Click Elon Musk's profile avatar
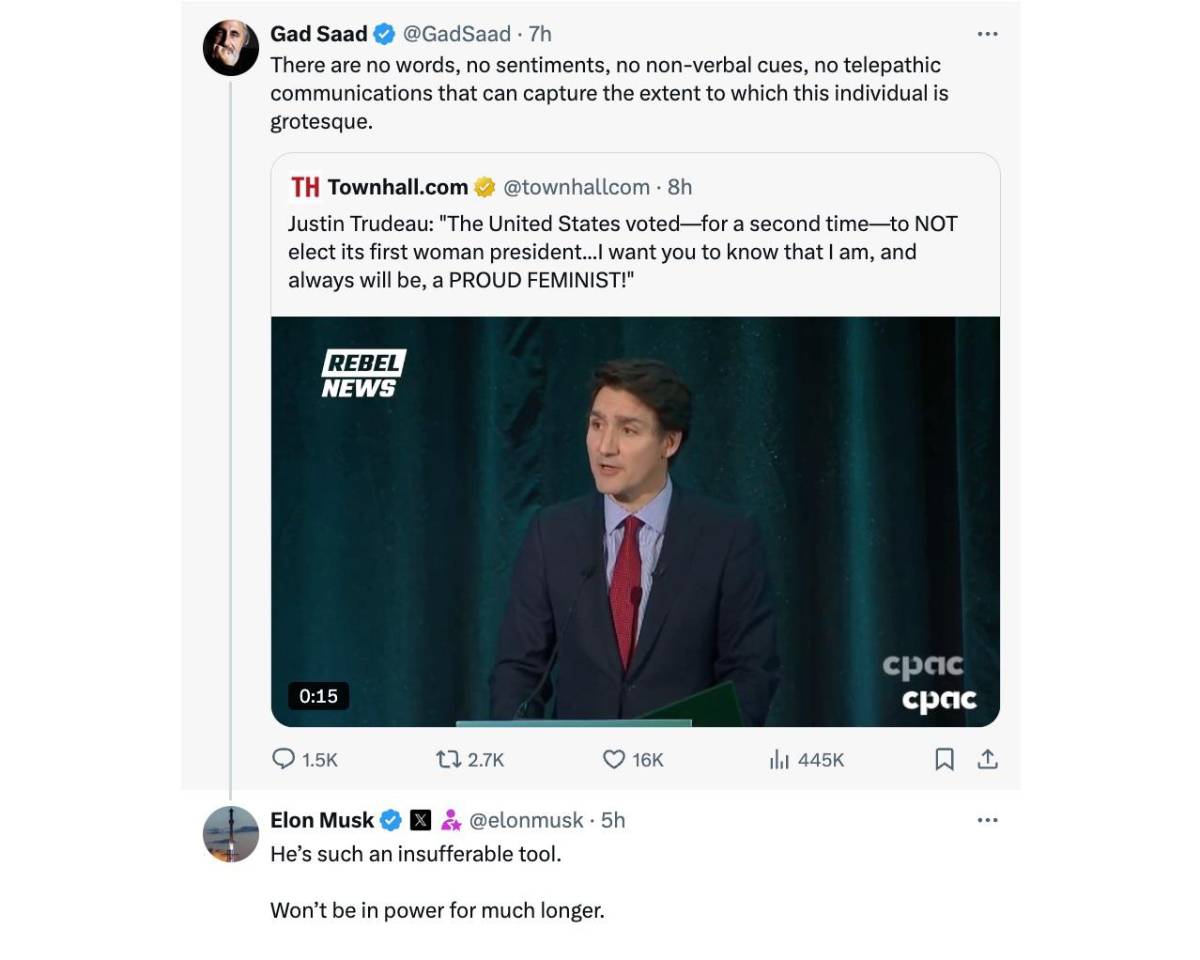Screen dimensions: 1200x960 [x=231, y=833]
